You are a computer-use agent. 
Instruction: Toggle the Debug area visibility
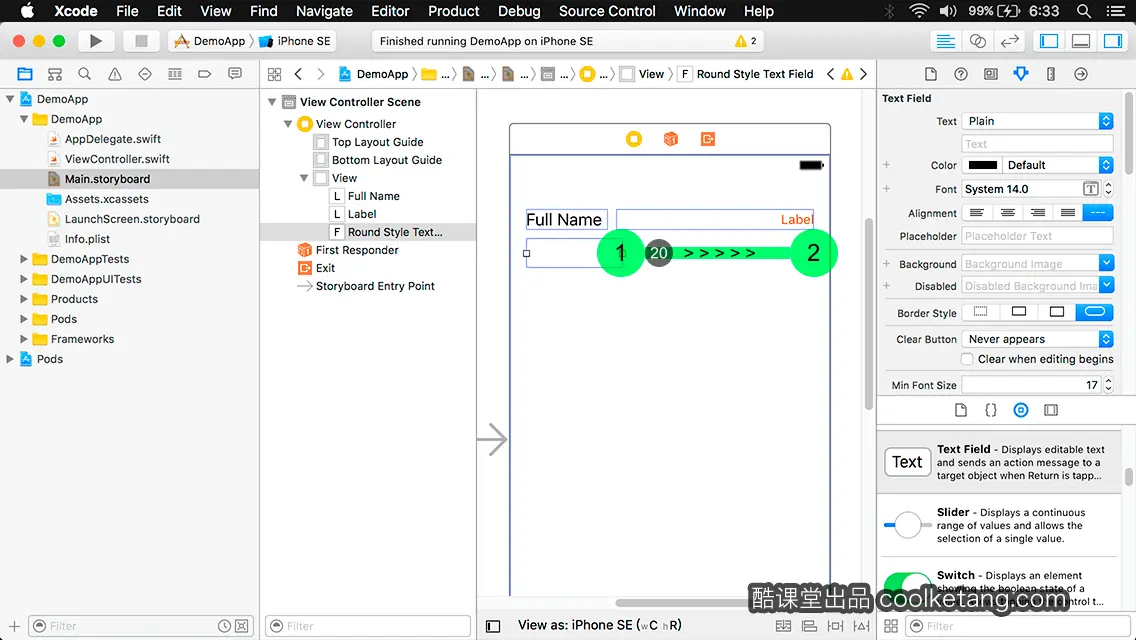click(1081, 41)
